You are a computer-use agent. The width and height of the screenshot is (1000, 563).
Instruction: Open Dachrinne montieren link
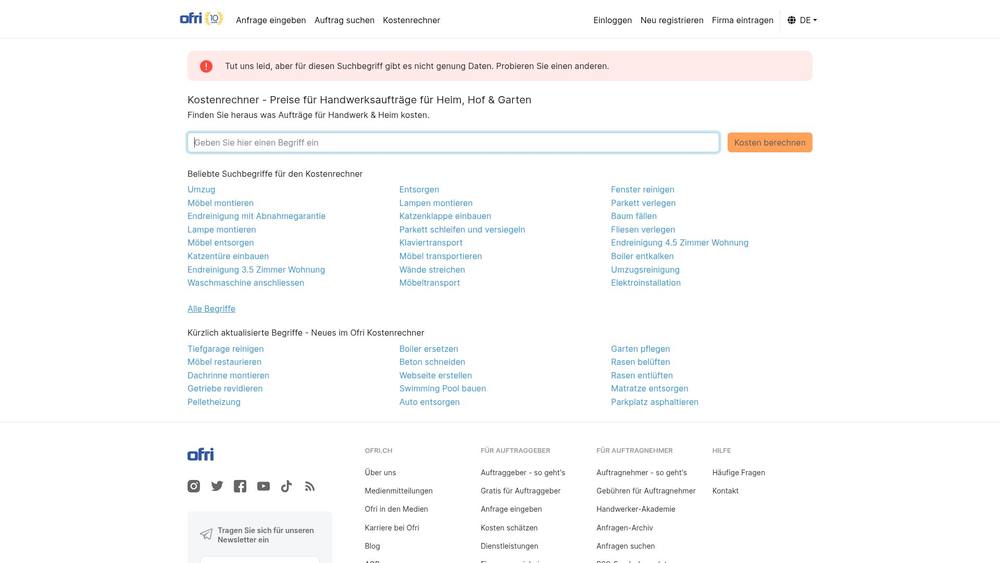pyautogui.click(x=228, y=376)
